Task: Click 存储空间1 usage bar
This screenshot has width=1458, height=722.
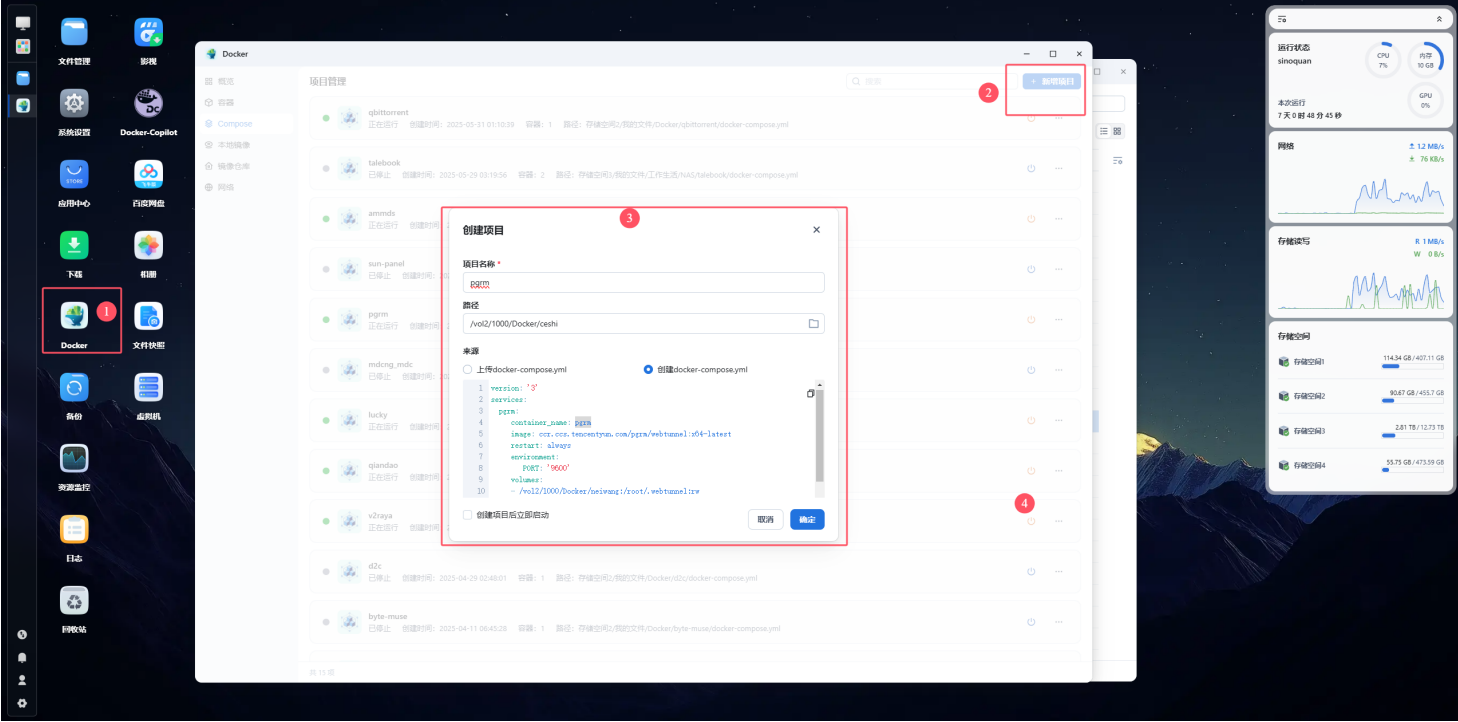Action: tap(1413, 366)
